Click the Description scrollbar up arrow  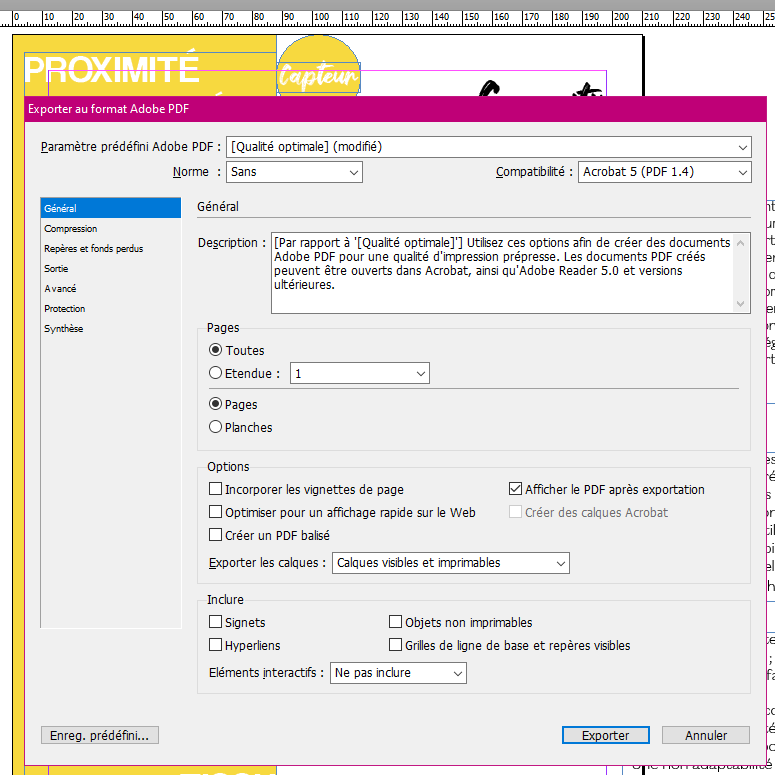(740, 243)
